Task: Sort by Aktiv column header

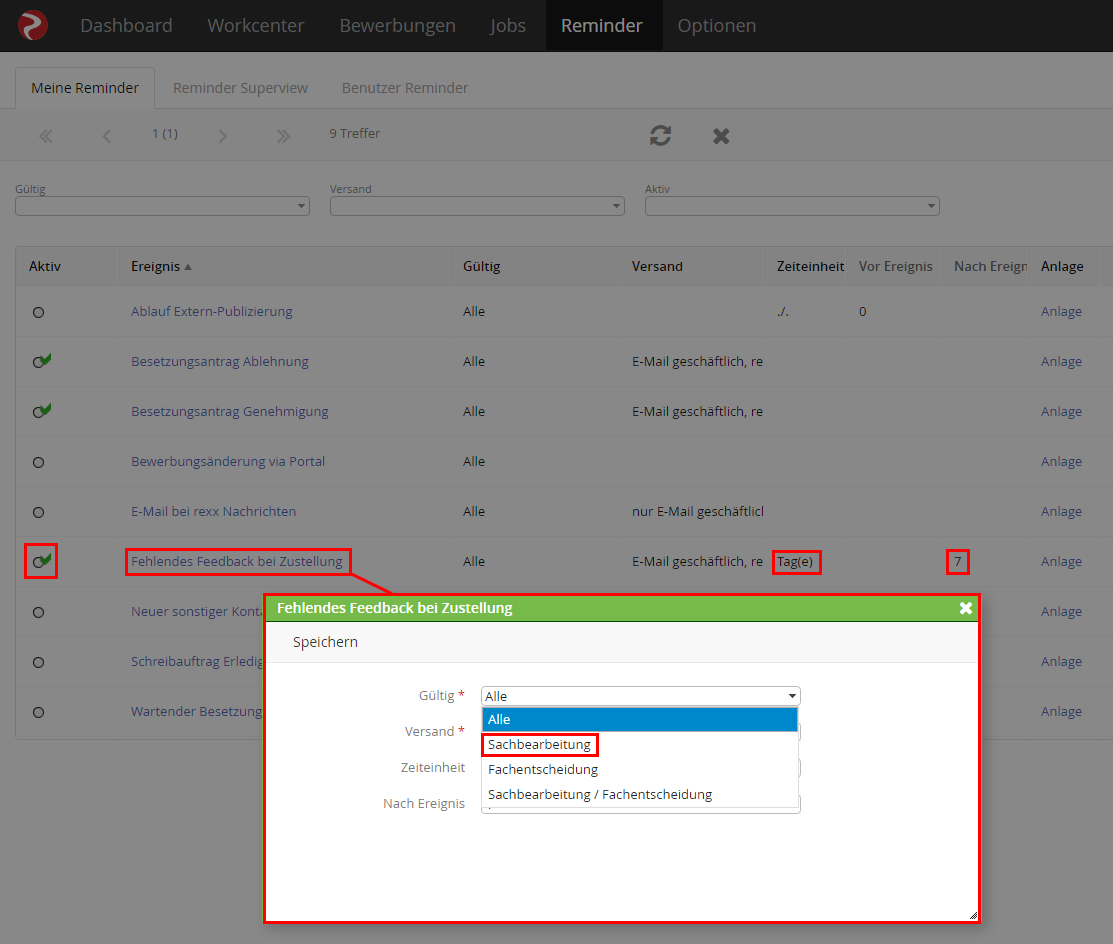Action: click(45, 266)
